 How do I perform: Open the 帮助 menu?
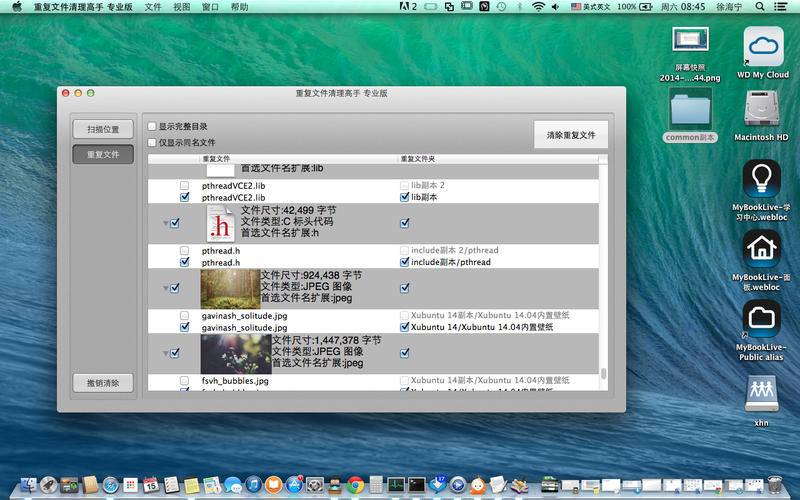[x=239, y=7]
